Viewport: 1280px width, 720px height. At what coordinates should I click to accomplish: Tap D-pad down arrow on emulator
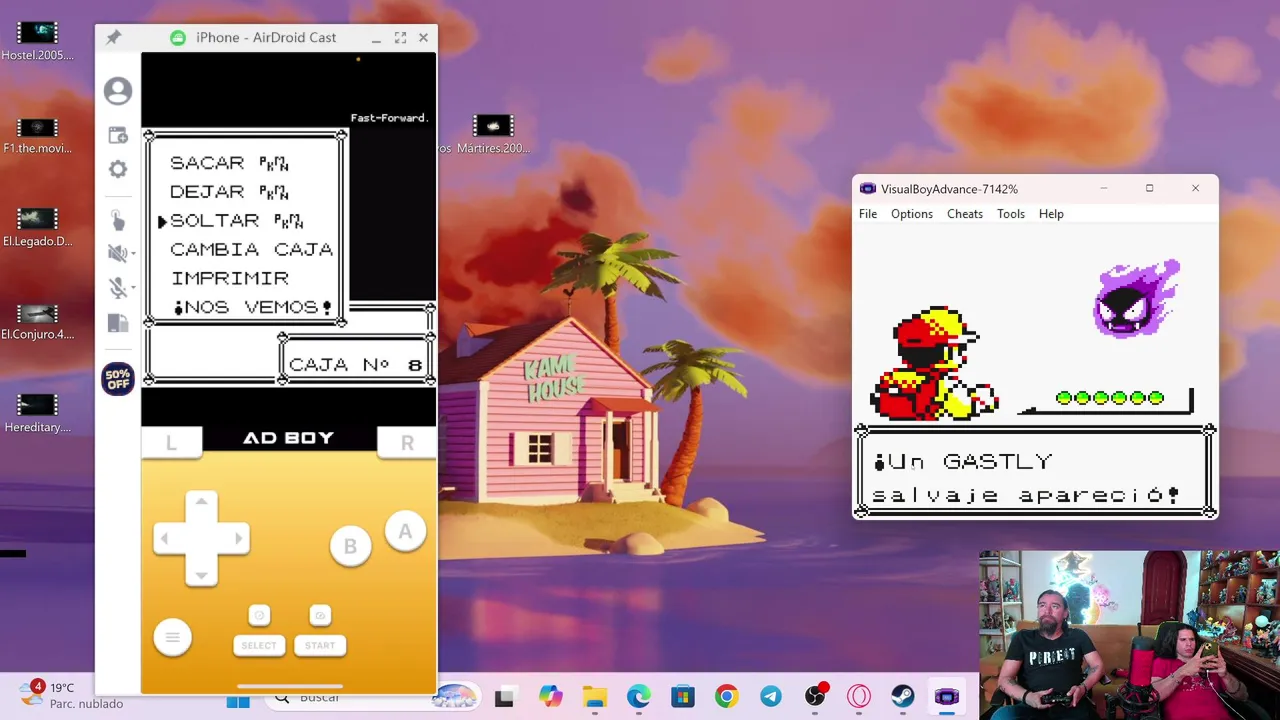point(201,574)
